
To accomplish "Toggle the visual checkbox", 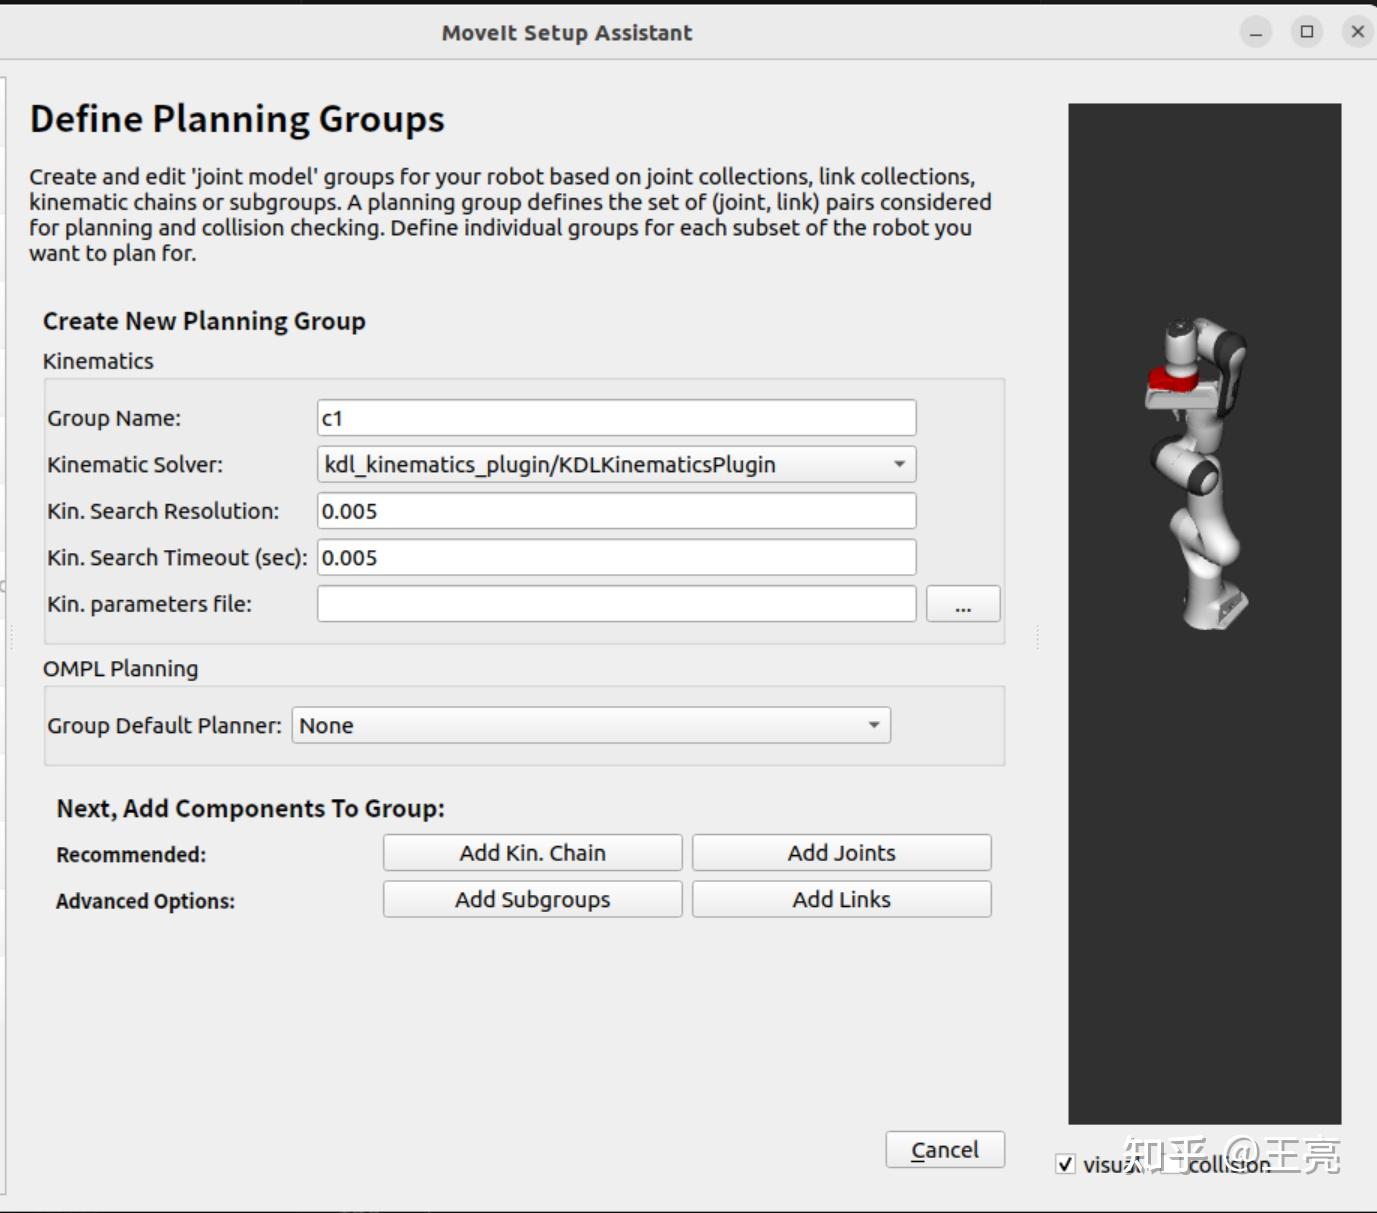I will tap(1066, 1164).
